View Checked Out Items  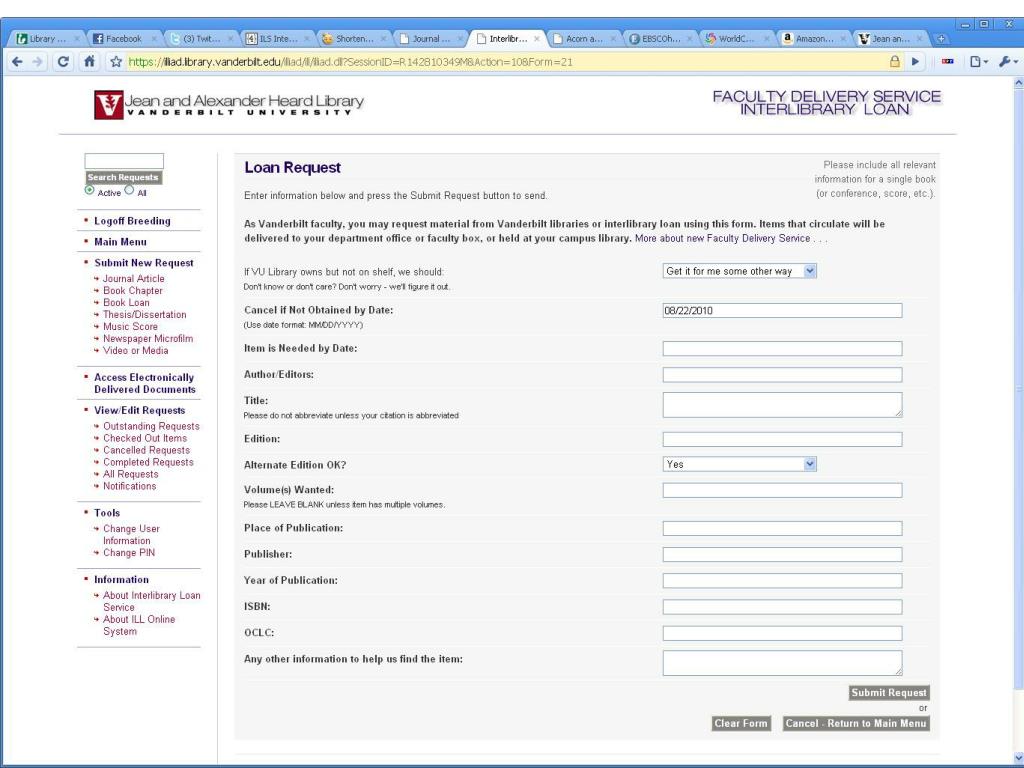click(x=144, y=438)
